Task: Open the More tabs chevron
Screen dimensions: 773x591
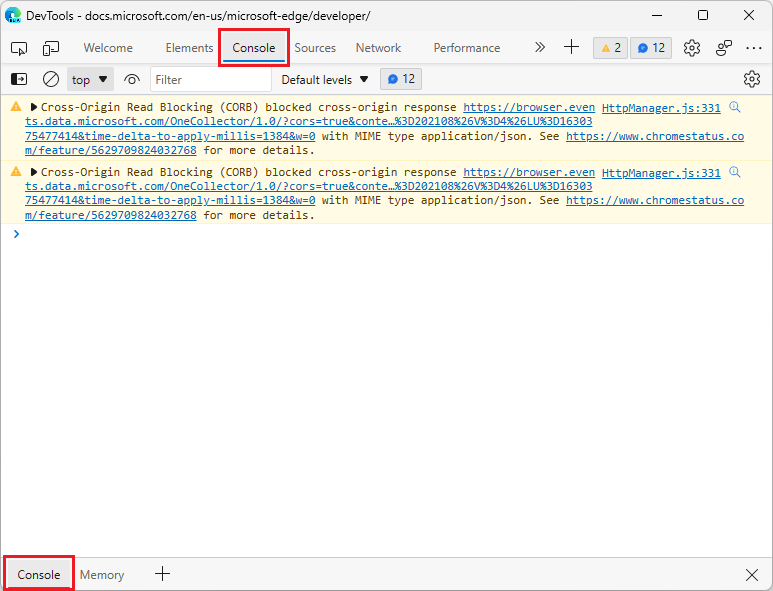Action: [x=540, y=47]
